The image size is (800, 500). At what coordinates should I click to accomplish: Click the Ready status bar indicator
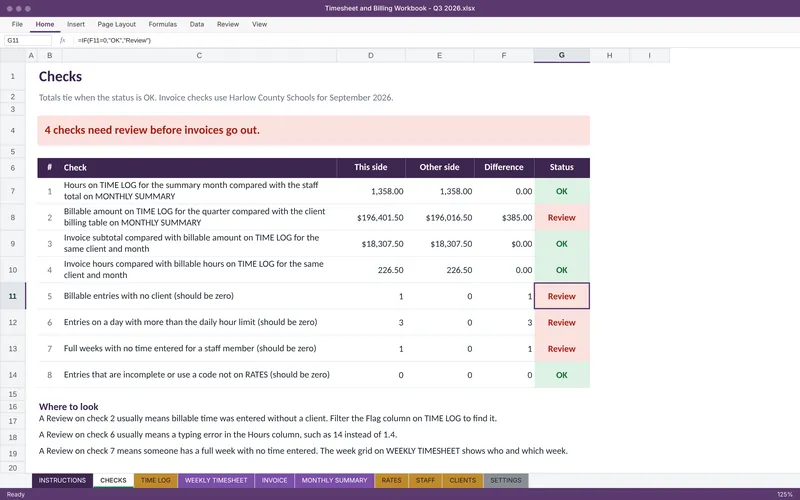pyautogui.click(x=15, y=494)
